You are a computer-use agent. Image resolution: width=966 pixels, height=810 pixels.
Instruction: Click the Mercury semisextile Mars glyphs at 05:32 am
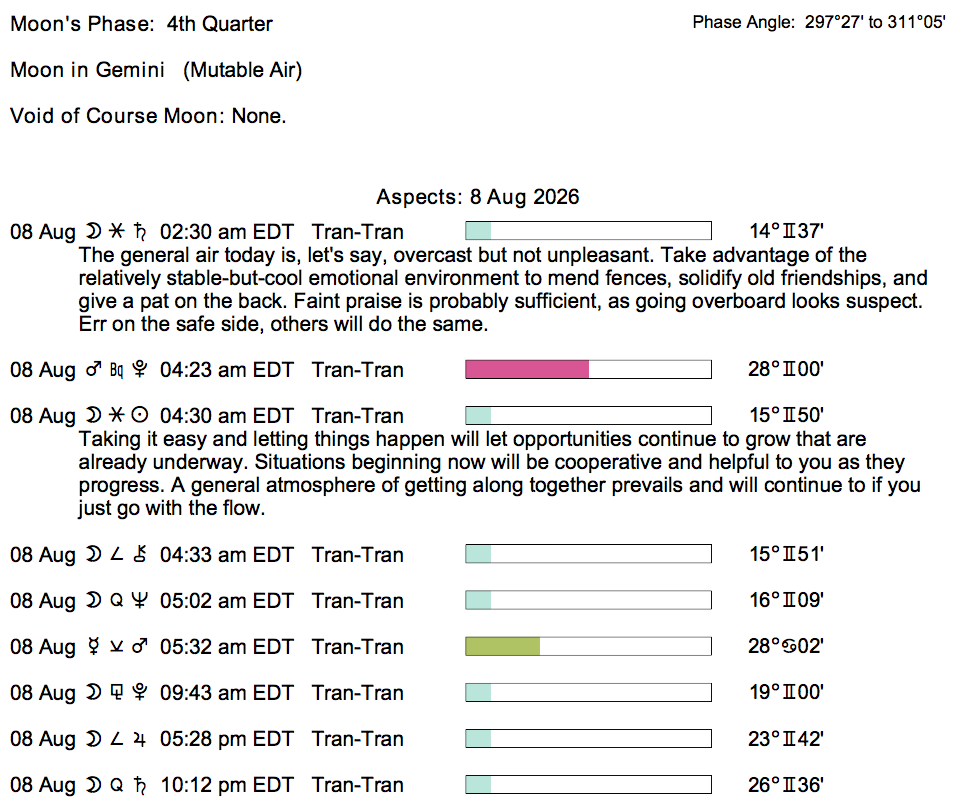(x=116, y=647)
